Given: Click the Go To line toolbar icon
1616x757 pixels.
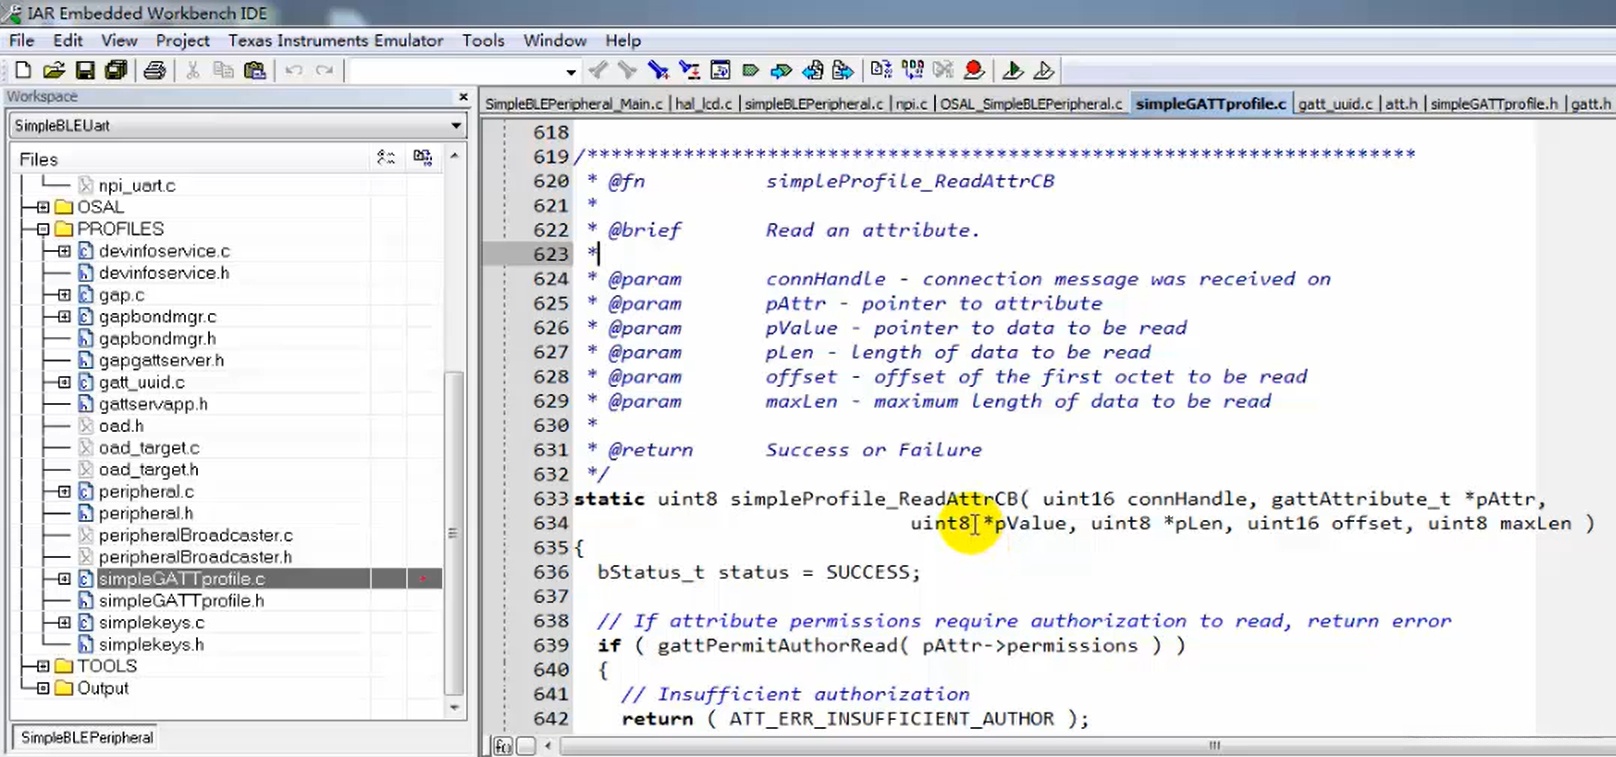Looking at the screenshot, I should point(720,70).
